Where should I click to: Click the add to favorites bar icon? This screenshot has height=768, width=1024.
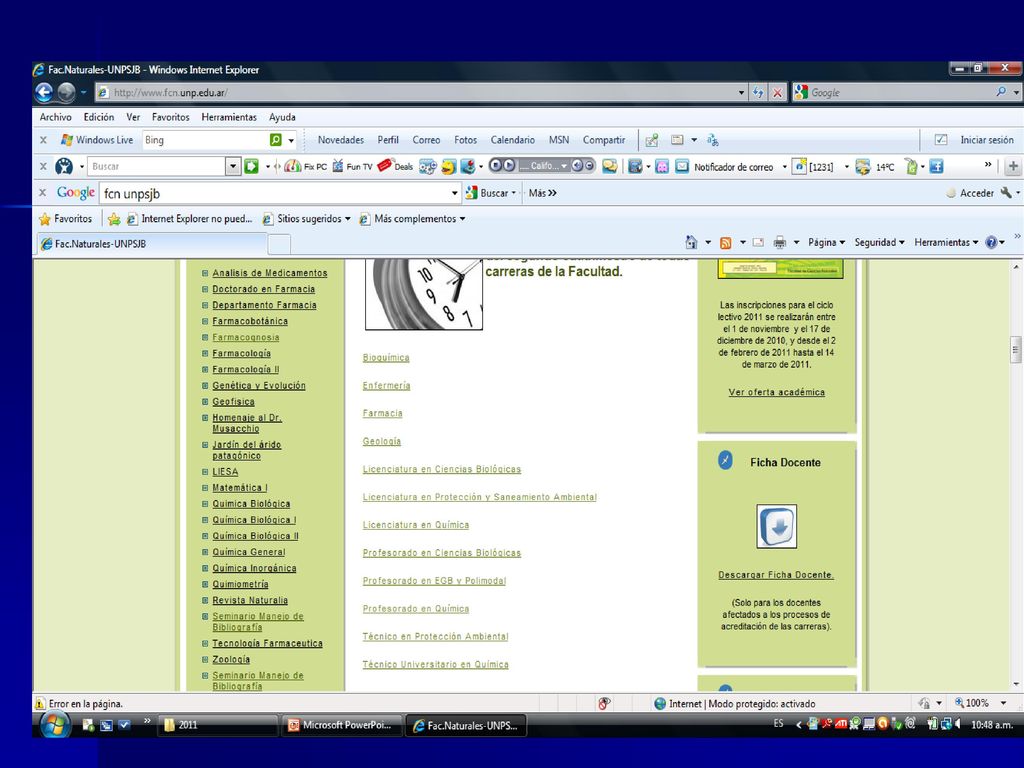click(114, 219)
